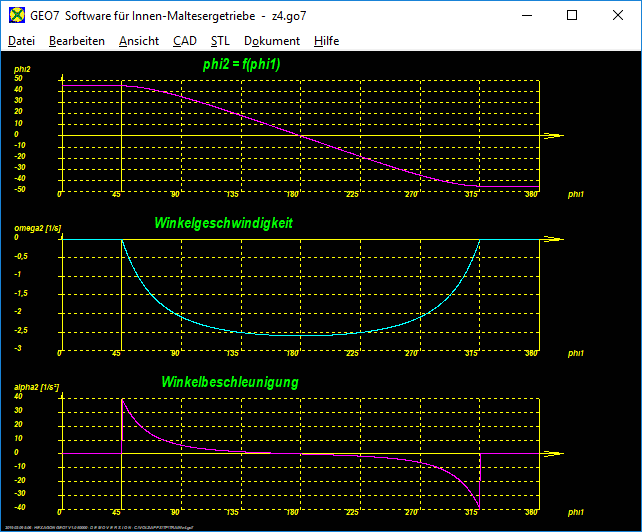The width and height of the screenshot is (642, 532).
Task: Click the 'alpha2 [1/s²]' axis label
Action: 36,386
